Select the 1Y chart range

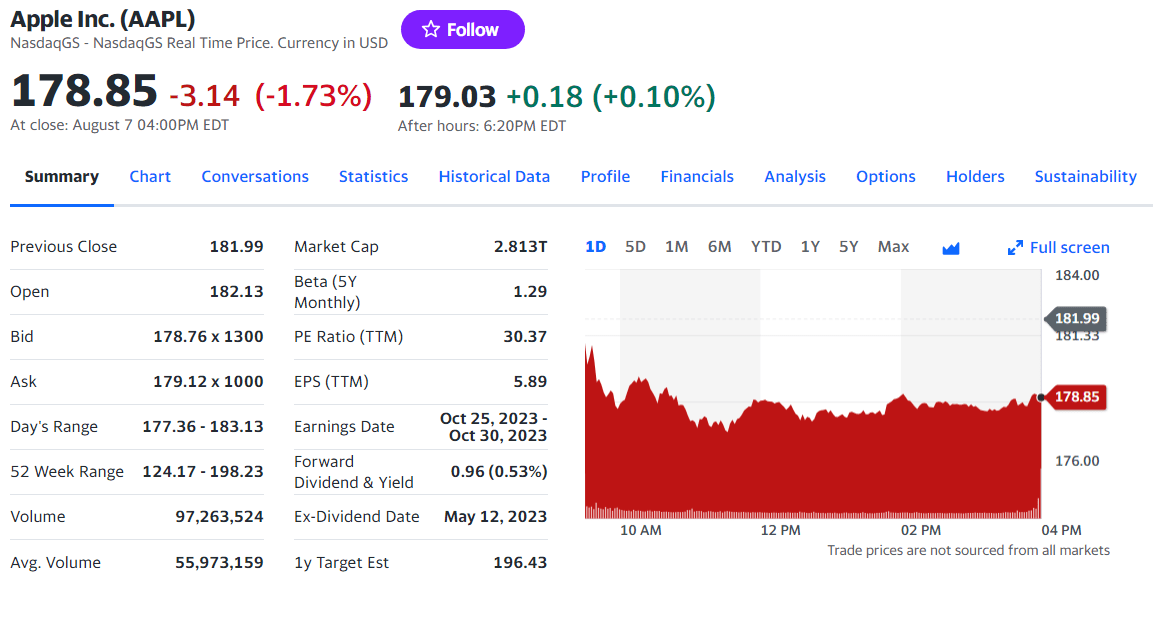coord(810,245)
